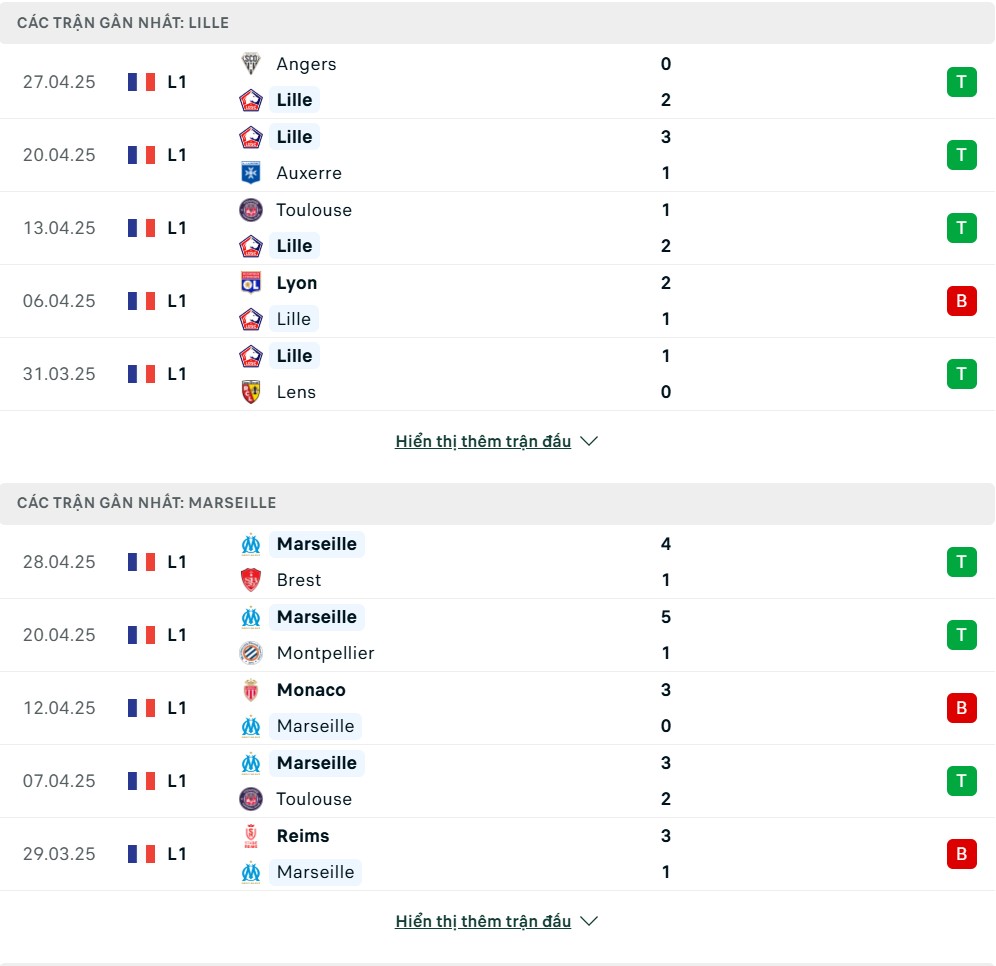
Task: Click the Montpellier club logo
Action: [251, 653]
